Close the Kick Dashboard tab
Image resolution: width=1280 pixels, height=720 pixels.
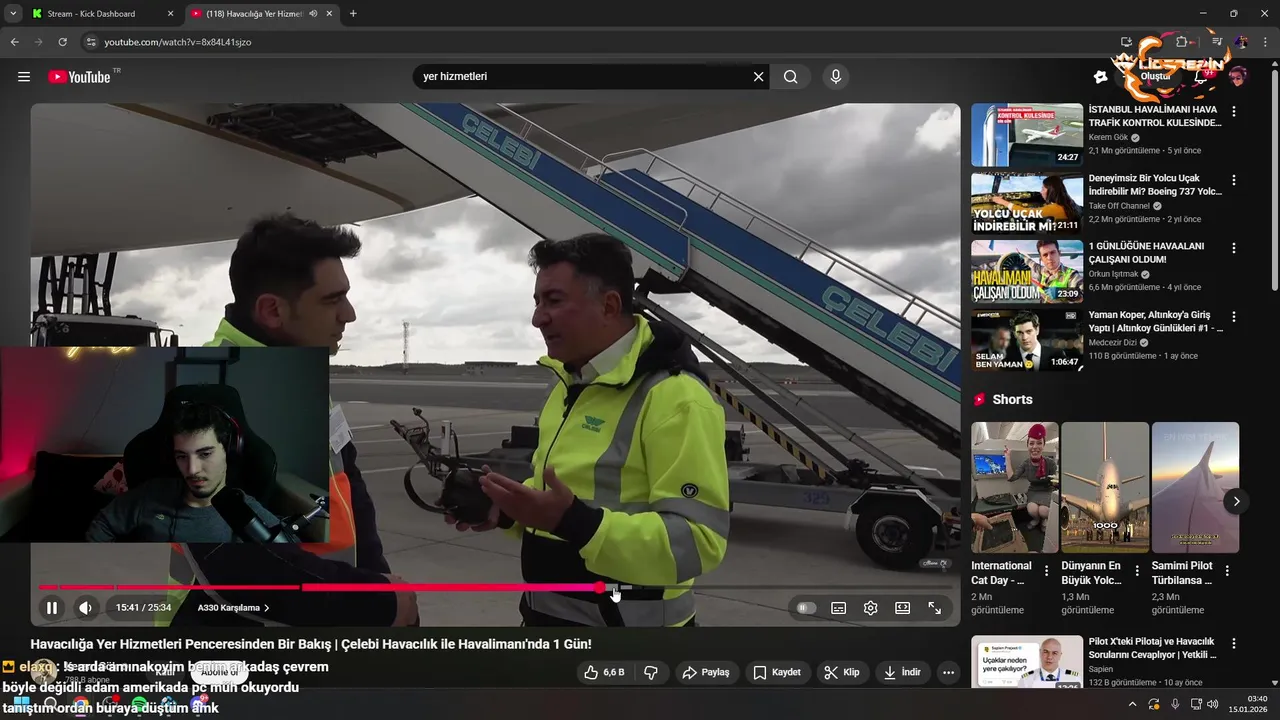[170, 14]
